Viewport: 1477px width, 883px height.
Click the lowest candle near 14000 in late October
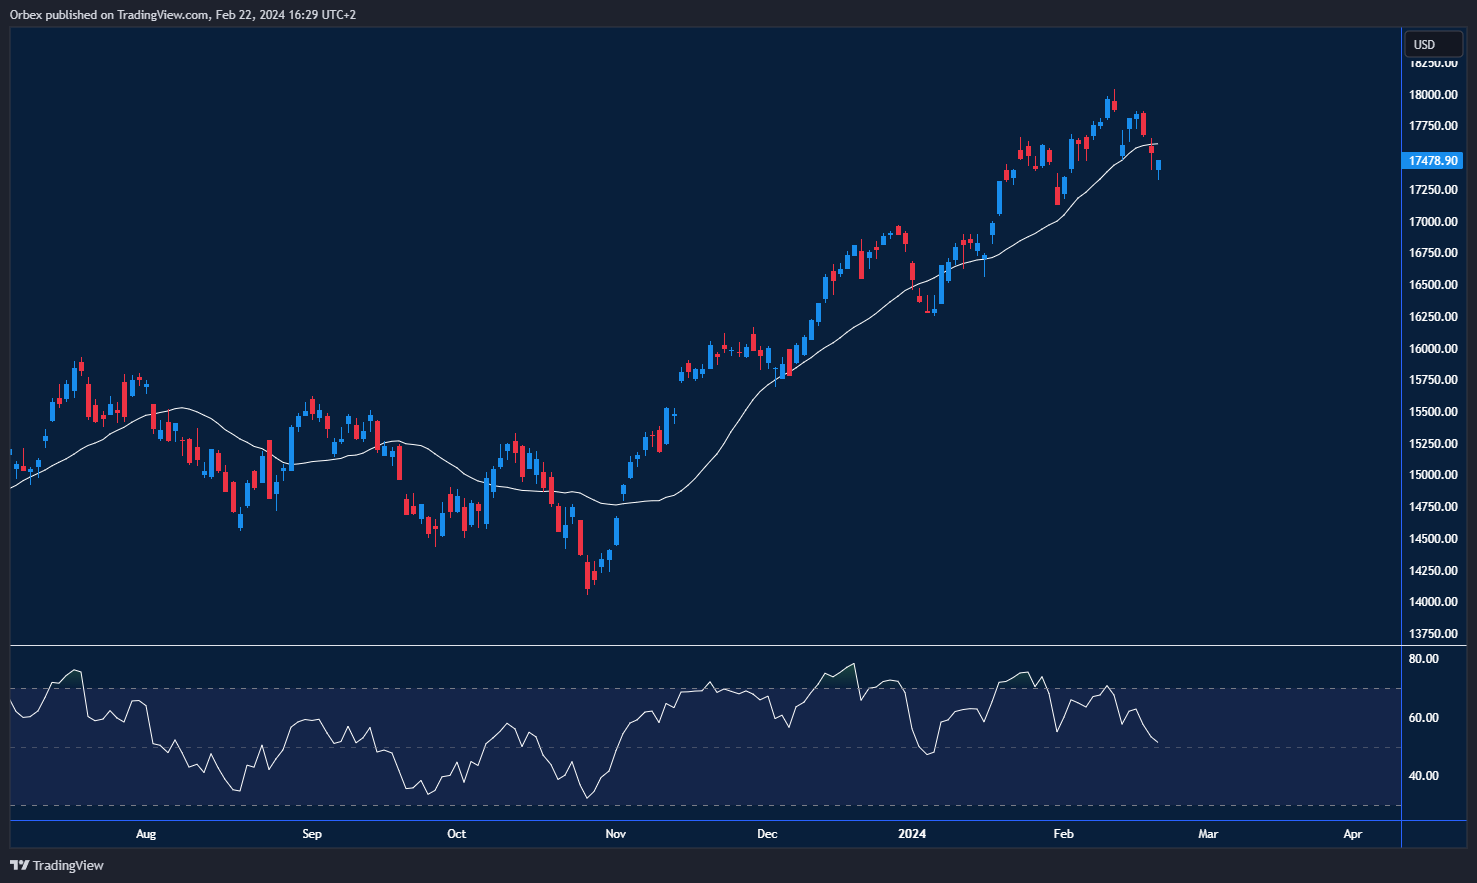pyautogui.click(x=587, y=575)
